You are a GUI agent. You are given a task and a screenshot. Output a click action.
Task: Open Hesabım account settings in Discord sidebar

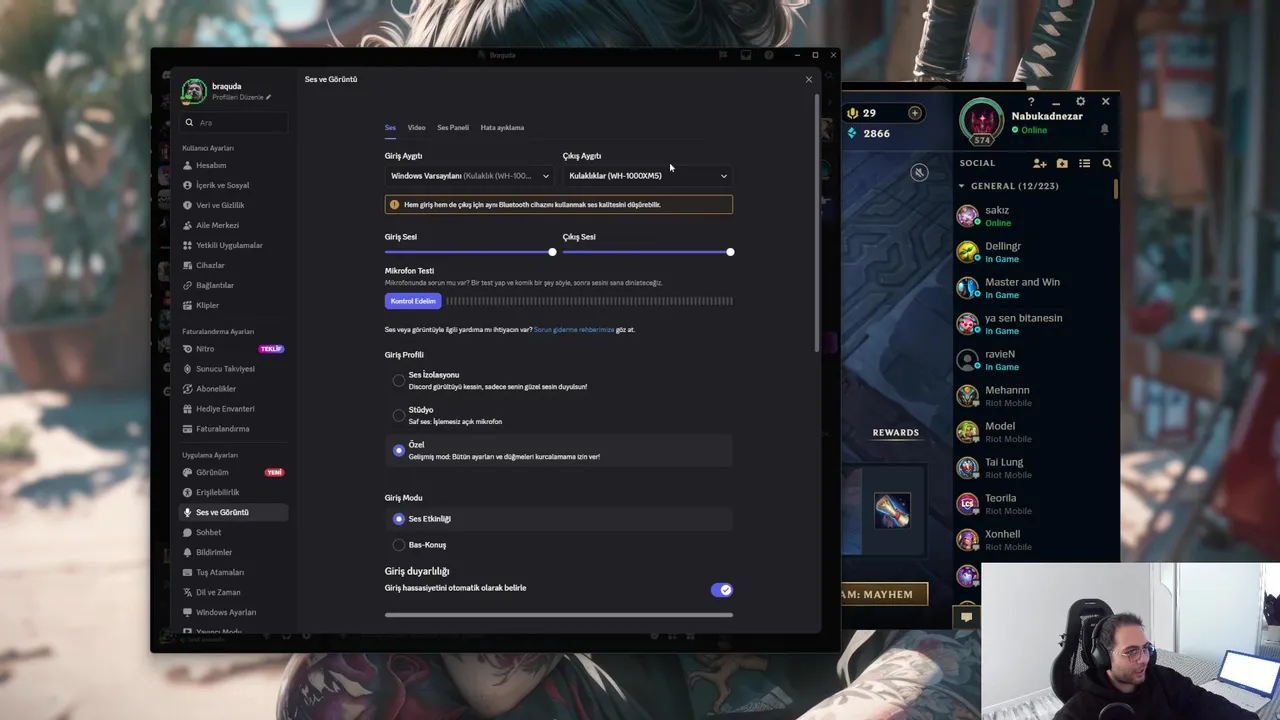point(233,165)
